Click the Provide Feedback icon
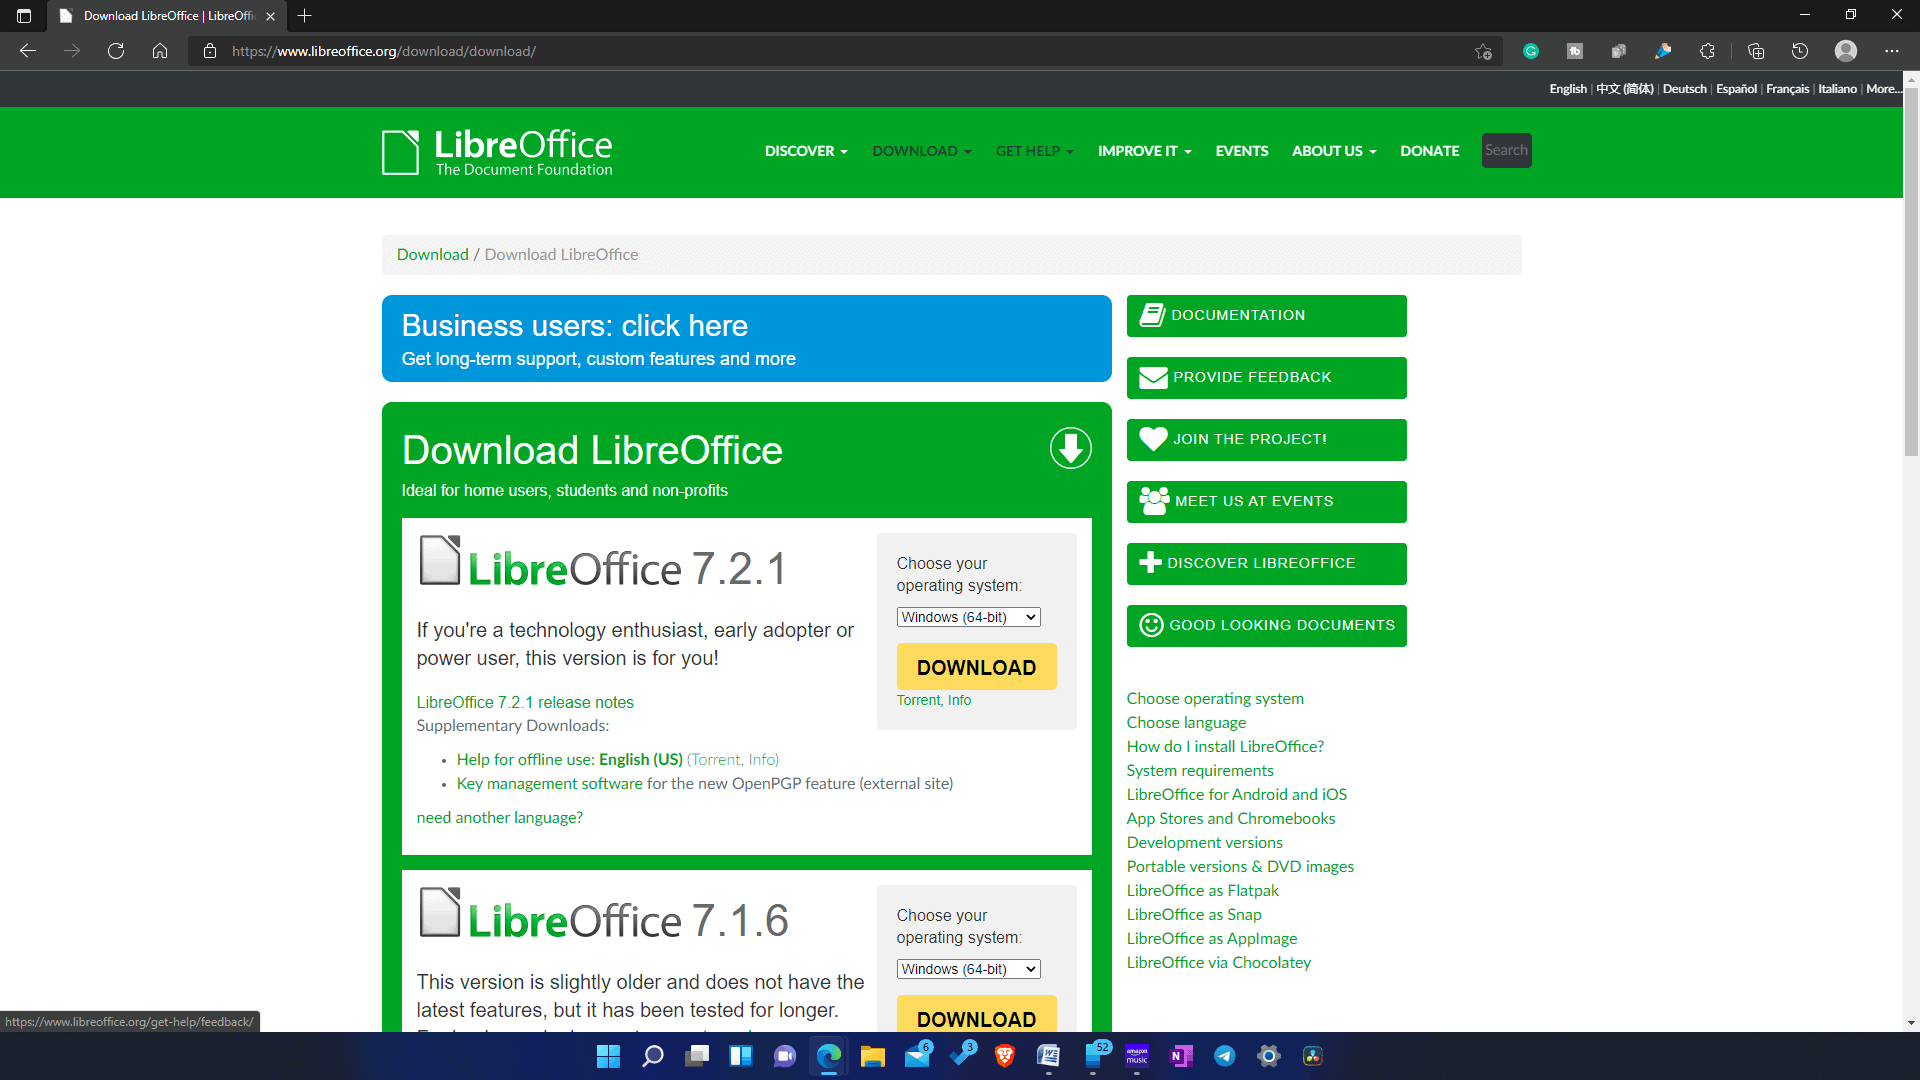Screen dimensions: 1920x1080 (x=1156, y=377)
